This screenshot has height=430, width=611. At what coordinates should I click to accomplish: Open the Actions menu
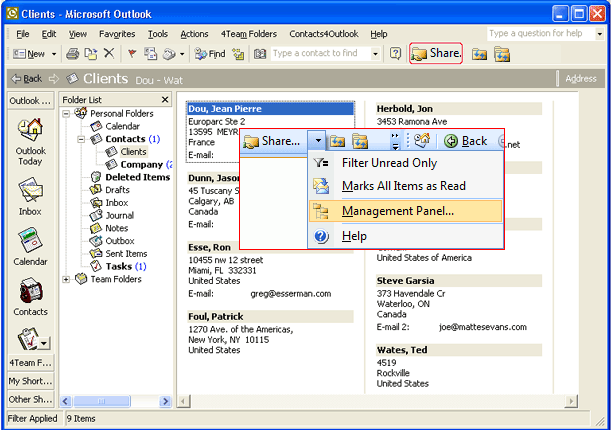tap(194, 34)
